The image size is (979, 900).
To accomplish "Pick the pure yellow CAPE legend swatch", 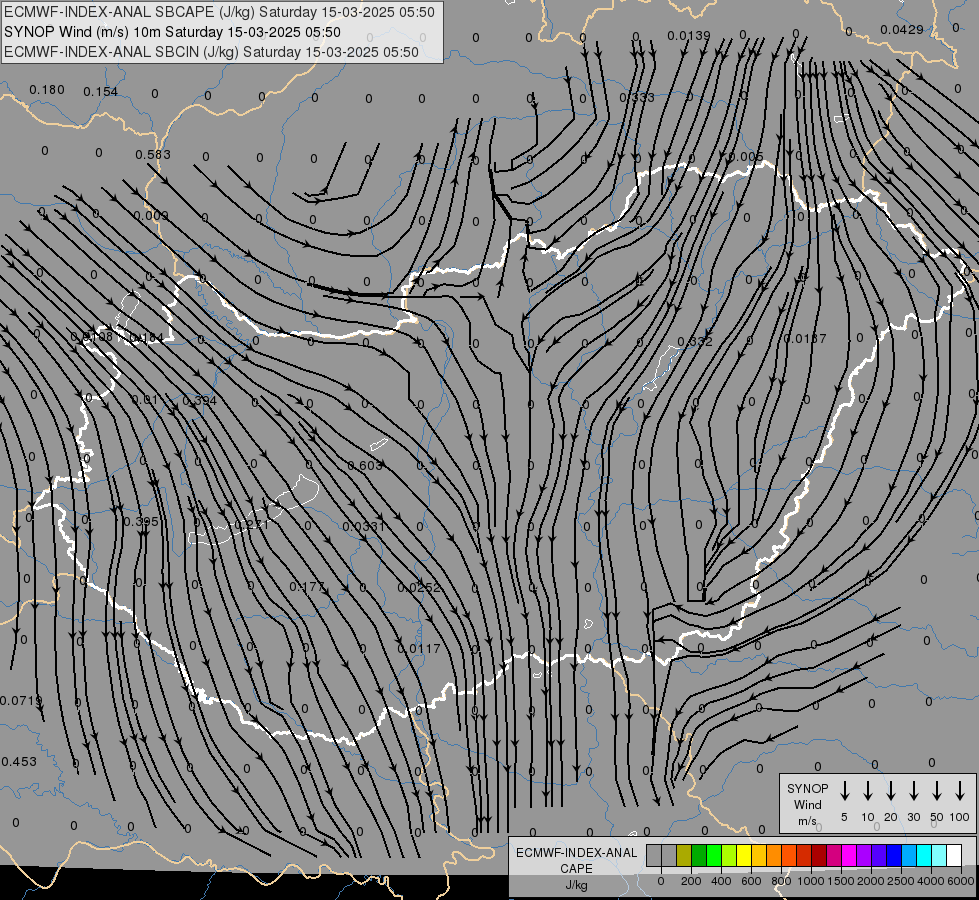I will click(744, 855).
